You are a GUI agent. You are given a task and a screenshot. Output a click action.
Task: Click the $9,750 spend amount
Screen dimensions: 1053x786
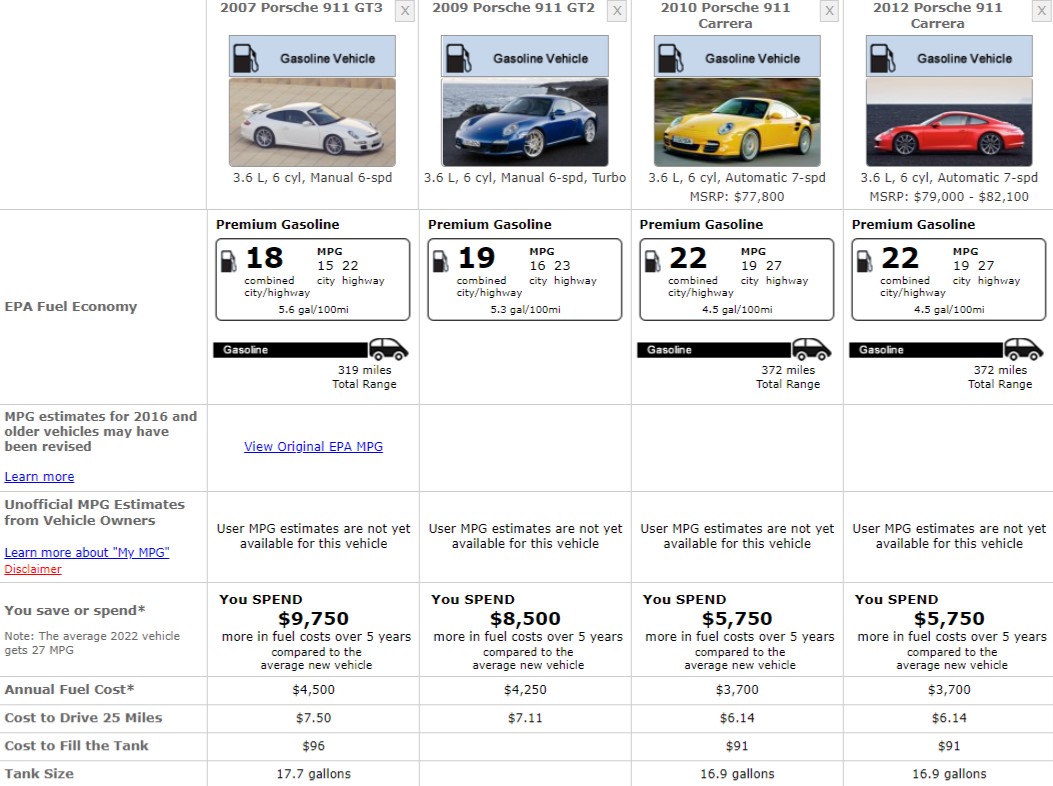click(x=314, y=619)
